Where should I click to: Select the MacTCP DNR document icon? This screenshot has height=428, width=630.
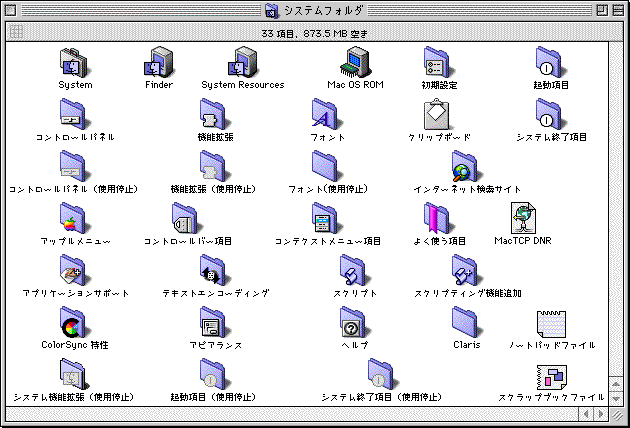point(523,218)
